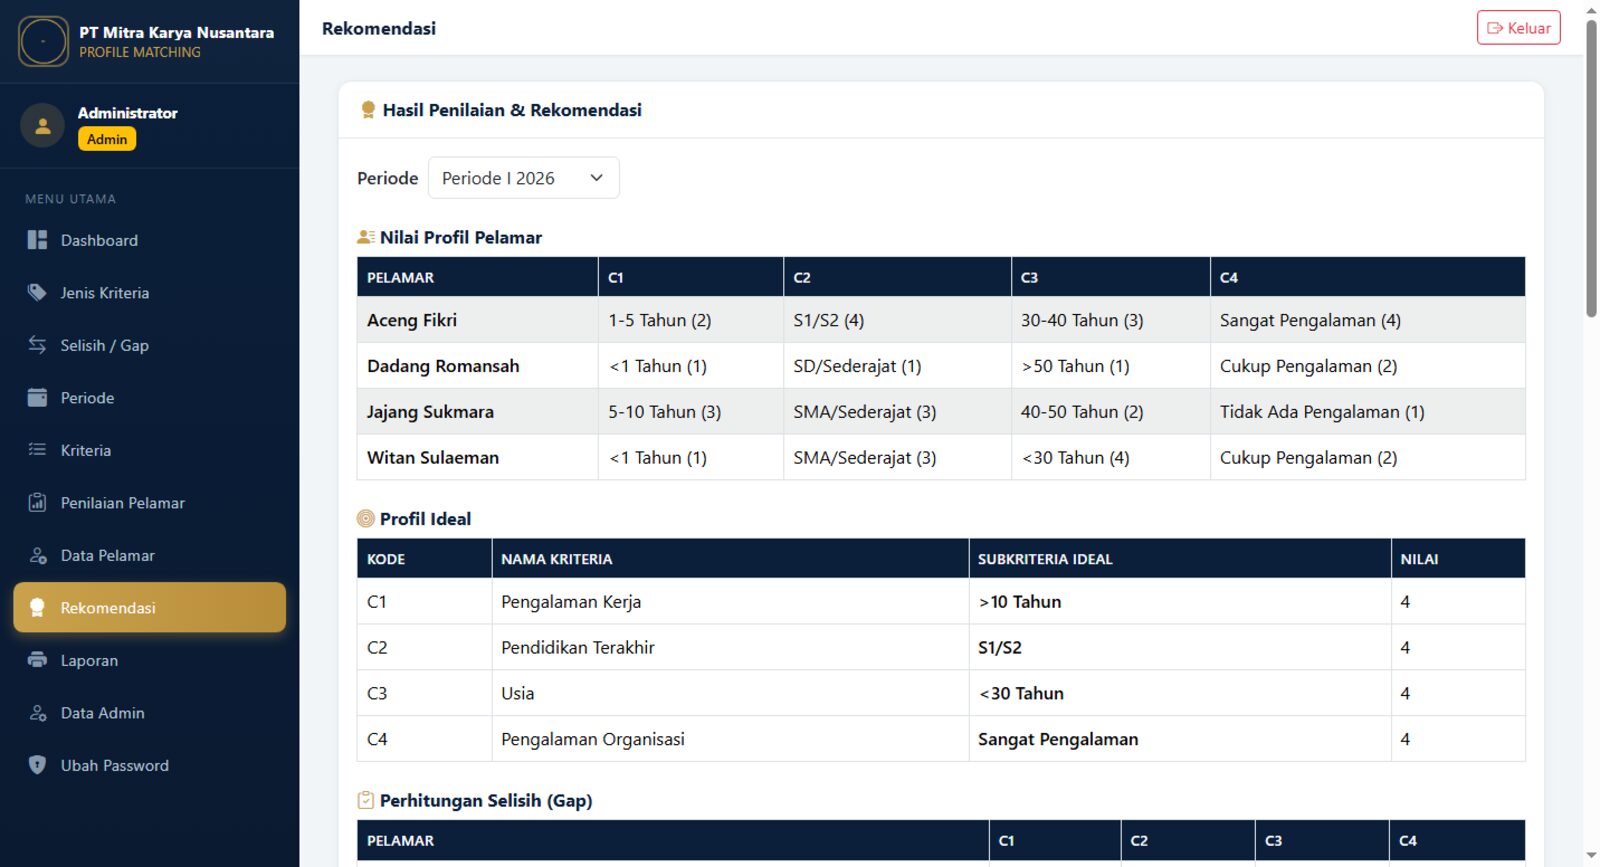Click the Ubah Password shield icon
This screenshot has height=867, width=1600.
[x=37, y=765]
